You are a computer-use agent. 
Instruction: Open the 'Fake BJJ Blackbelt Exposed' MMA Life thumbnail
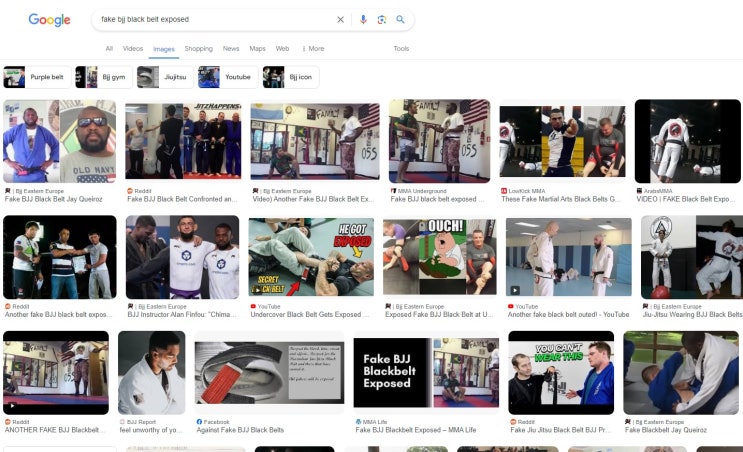(426, 372)
